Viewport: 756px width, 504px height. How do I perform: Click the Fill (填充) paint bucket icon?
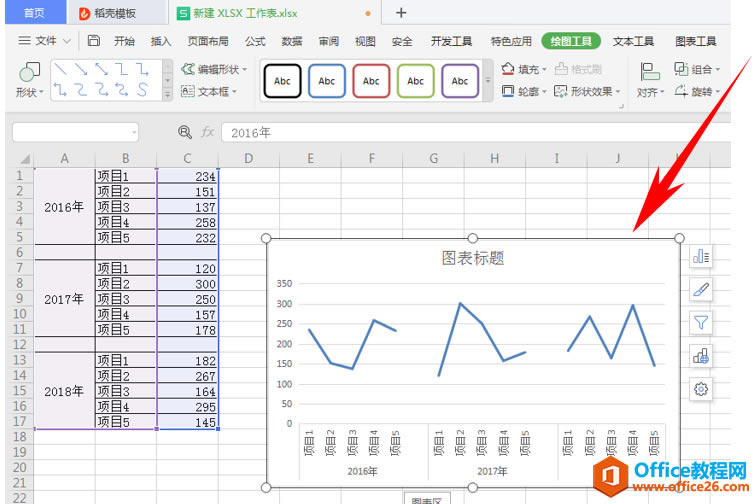[508, 69]
